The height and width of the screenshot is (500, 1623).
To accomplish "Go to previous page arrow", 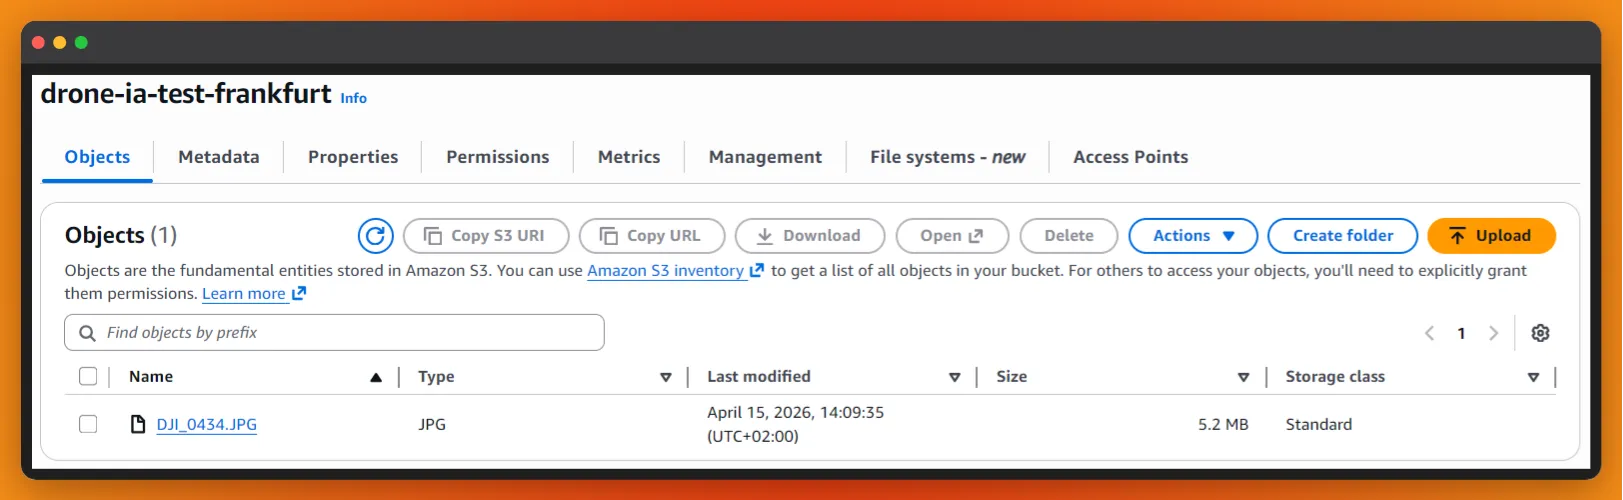I will tap(1429, 333).
